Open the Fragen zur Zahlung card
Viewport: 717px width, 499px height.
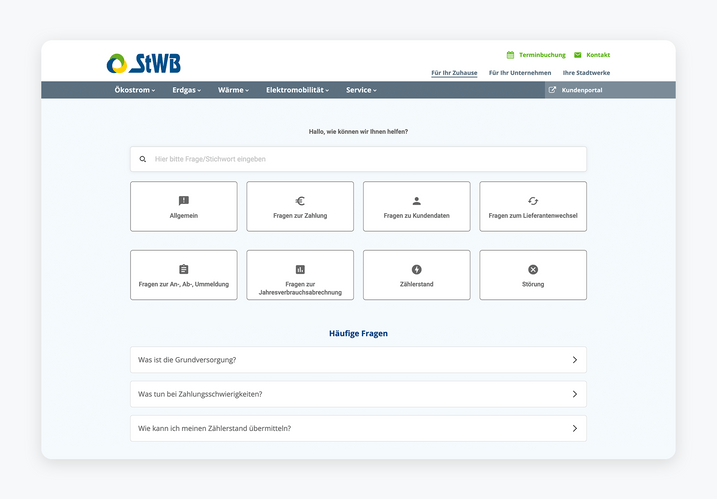300,206
